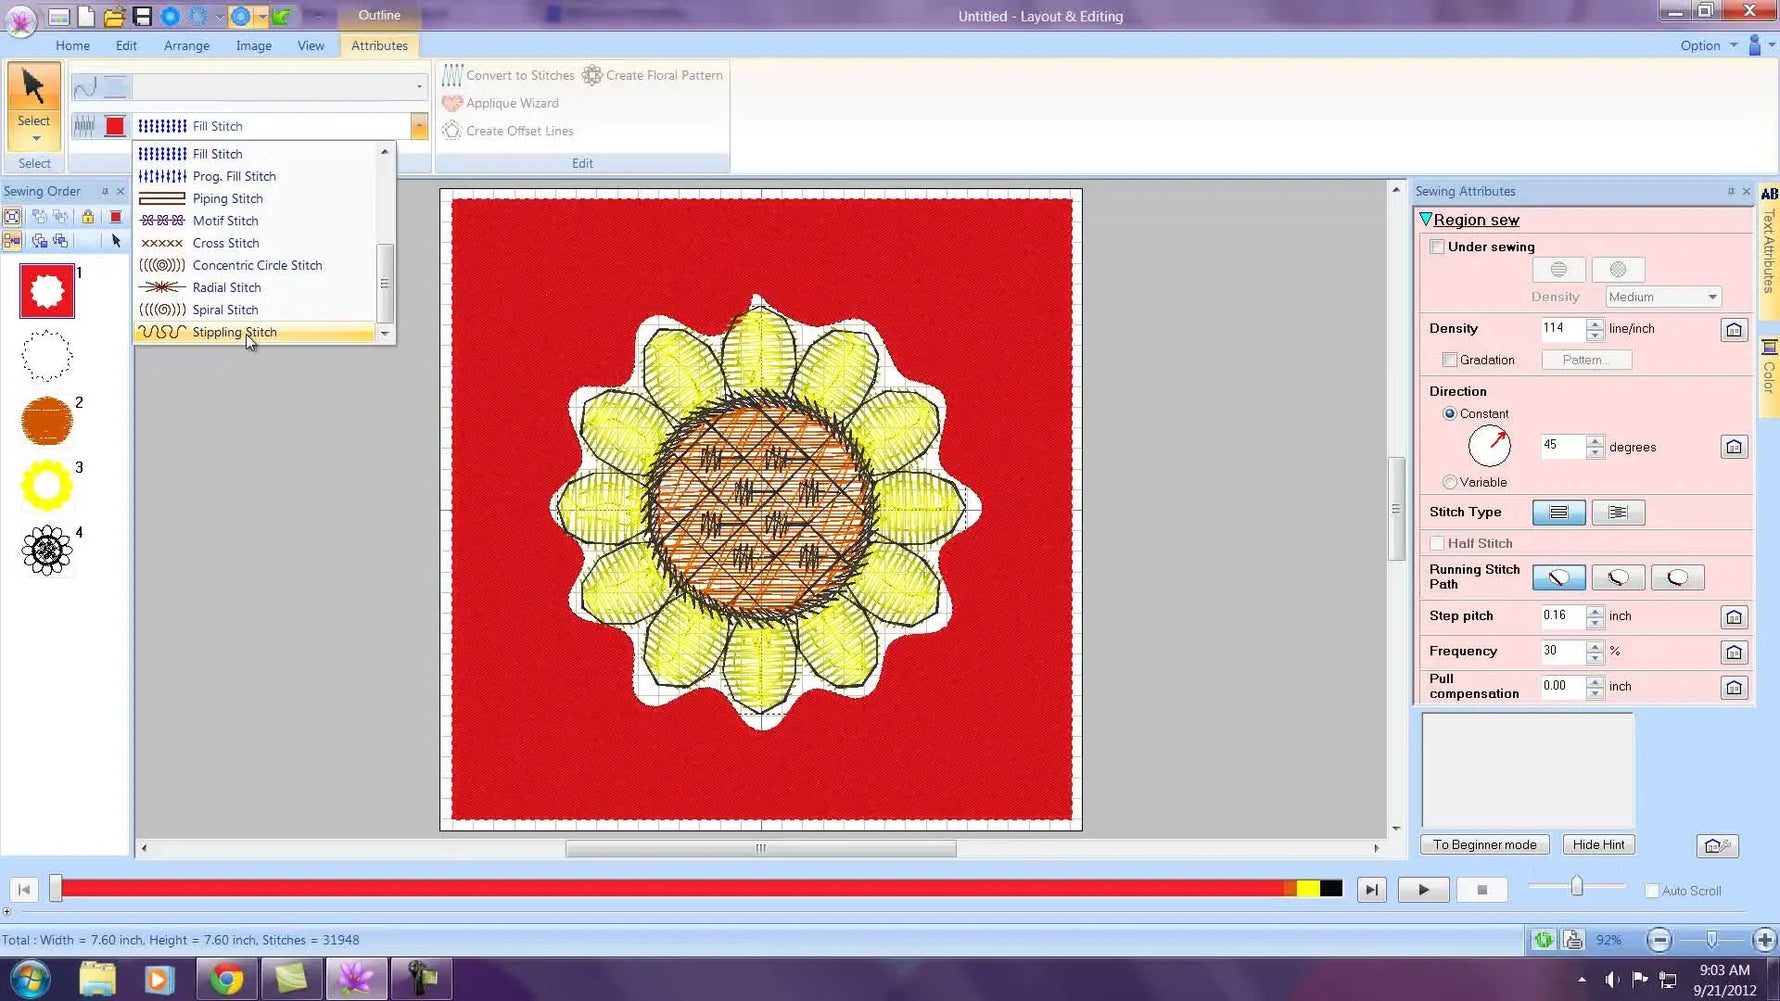1780x1001 pixels.
Task: Select Stippling Stitch from the list
Action: [234, 332]
